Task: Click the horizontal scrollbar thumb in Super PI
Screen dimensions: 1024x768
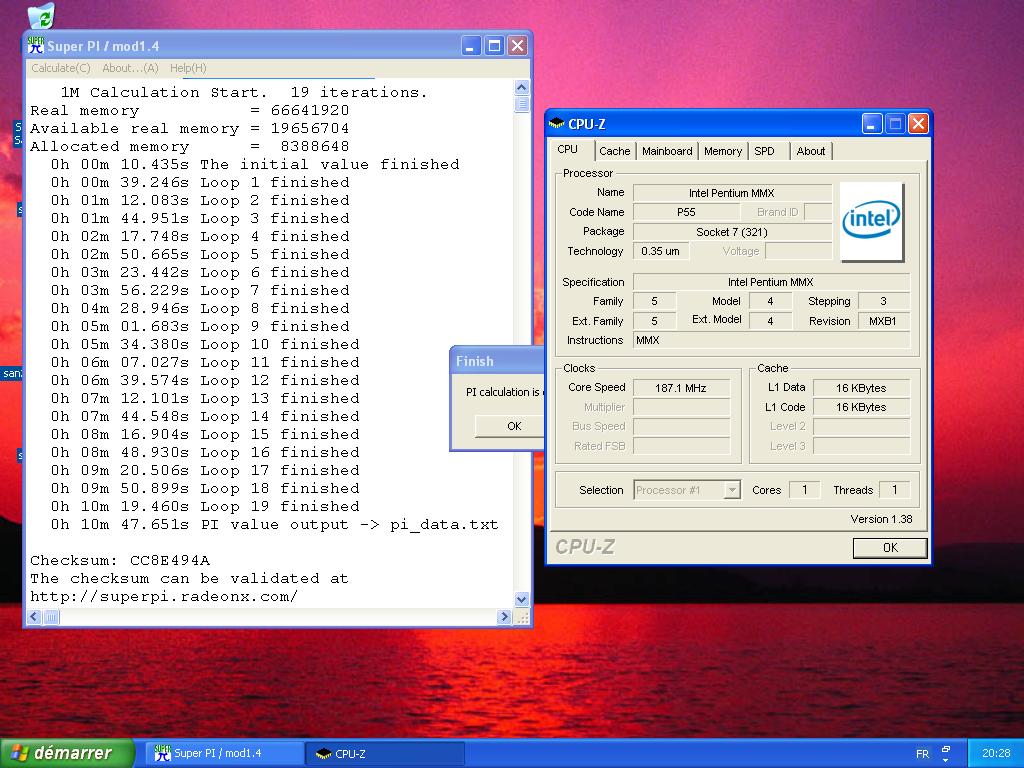Action: point(52,616)
